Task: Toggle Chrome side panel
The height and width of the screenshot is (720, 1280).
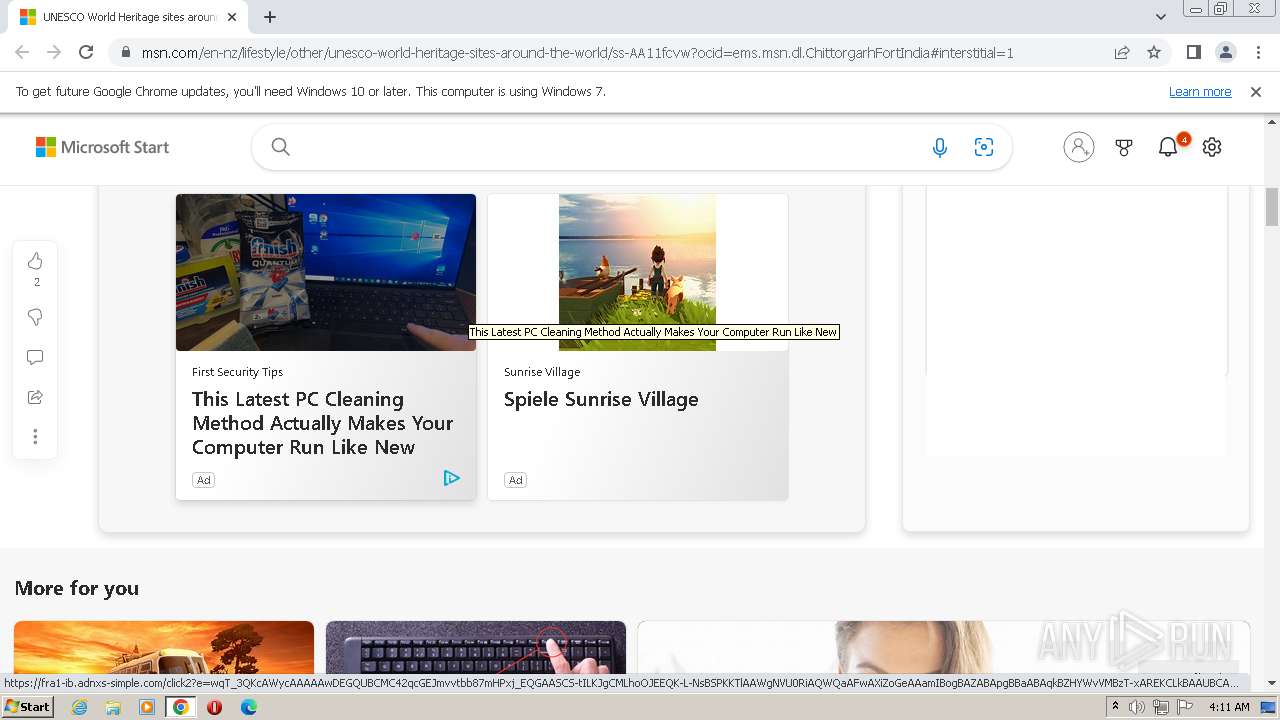Action: click(1194, 52)
